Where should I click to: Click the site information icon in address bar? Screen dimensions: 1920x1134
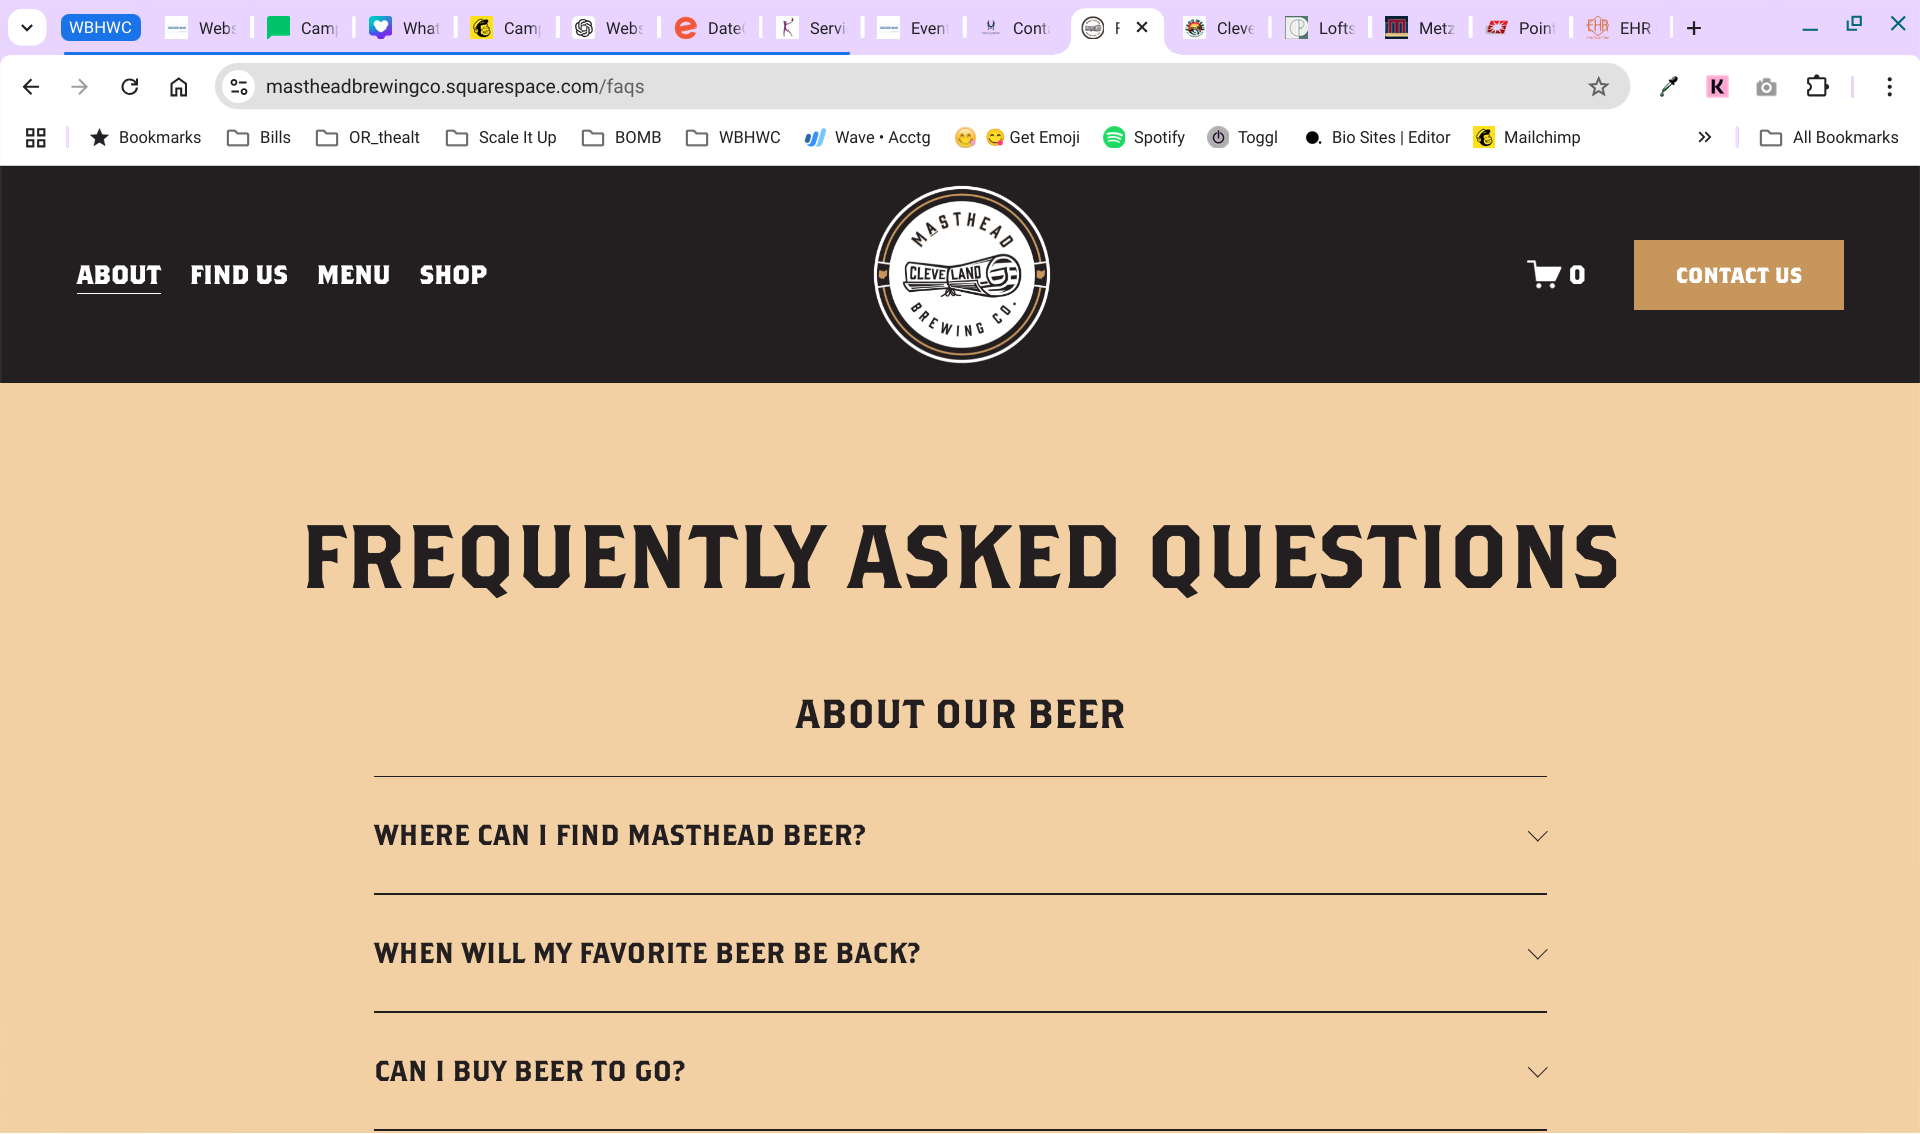[239, 87]
